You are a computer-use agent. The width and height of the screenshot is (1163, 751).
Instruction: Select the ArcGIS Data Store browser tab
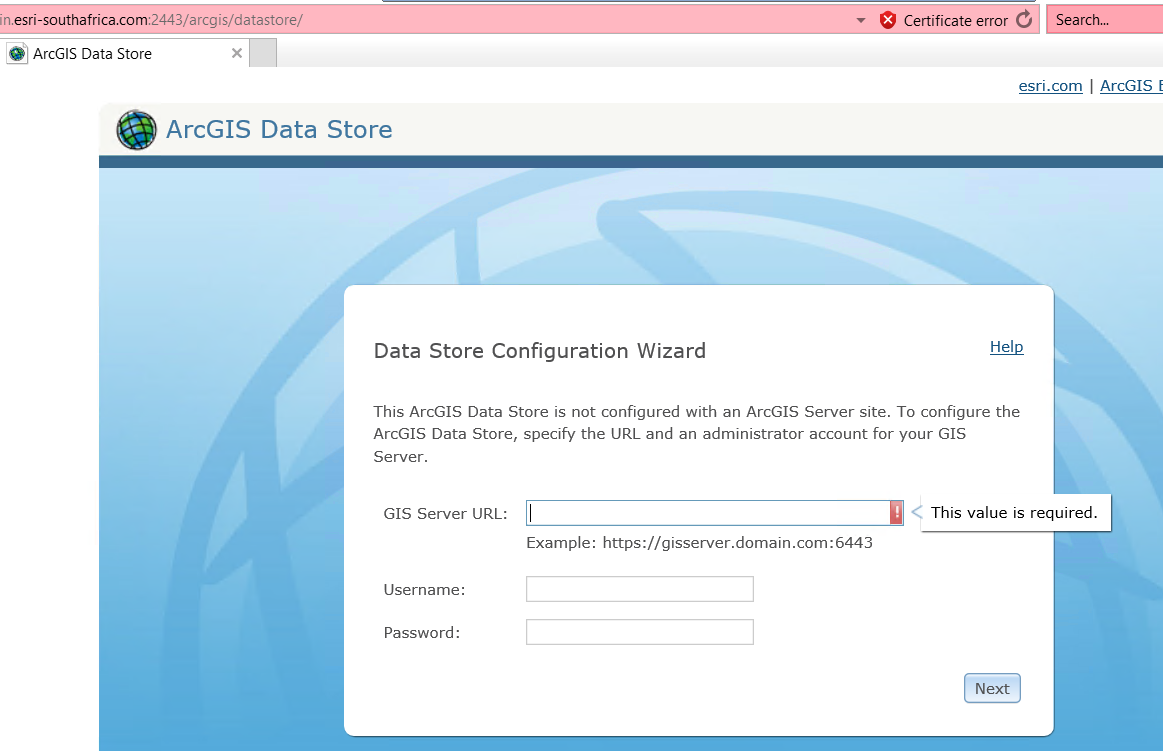tap(125, 53)
